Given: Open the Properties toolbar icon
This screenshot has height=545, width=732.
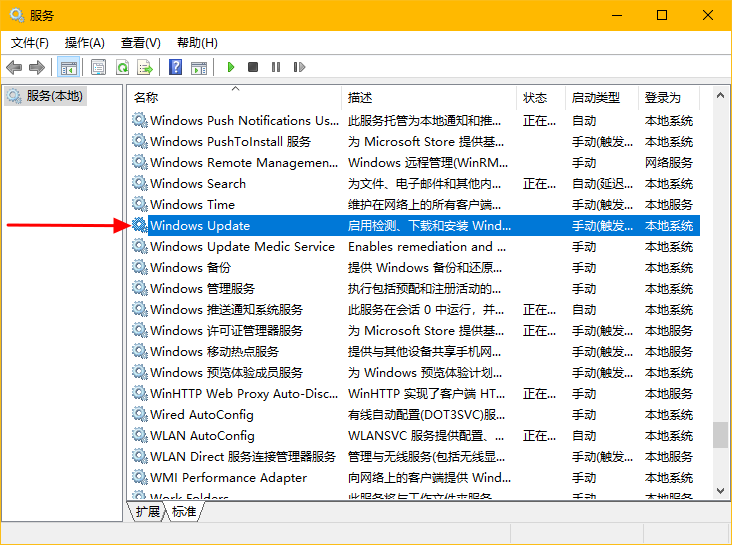Looking at the screenshot, I should click(98, 67).
